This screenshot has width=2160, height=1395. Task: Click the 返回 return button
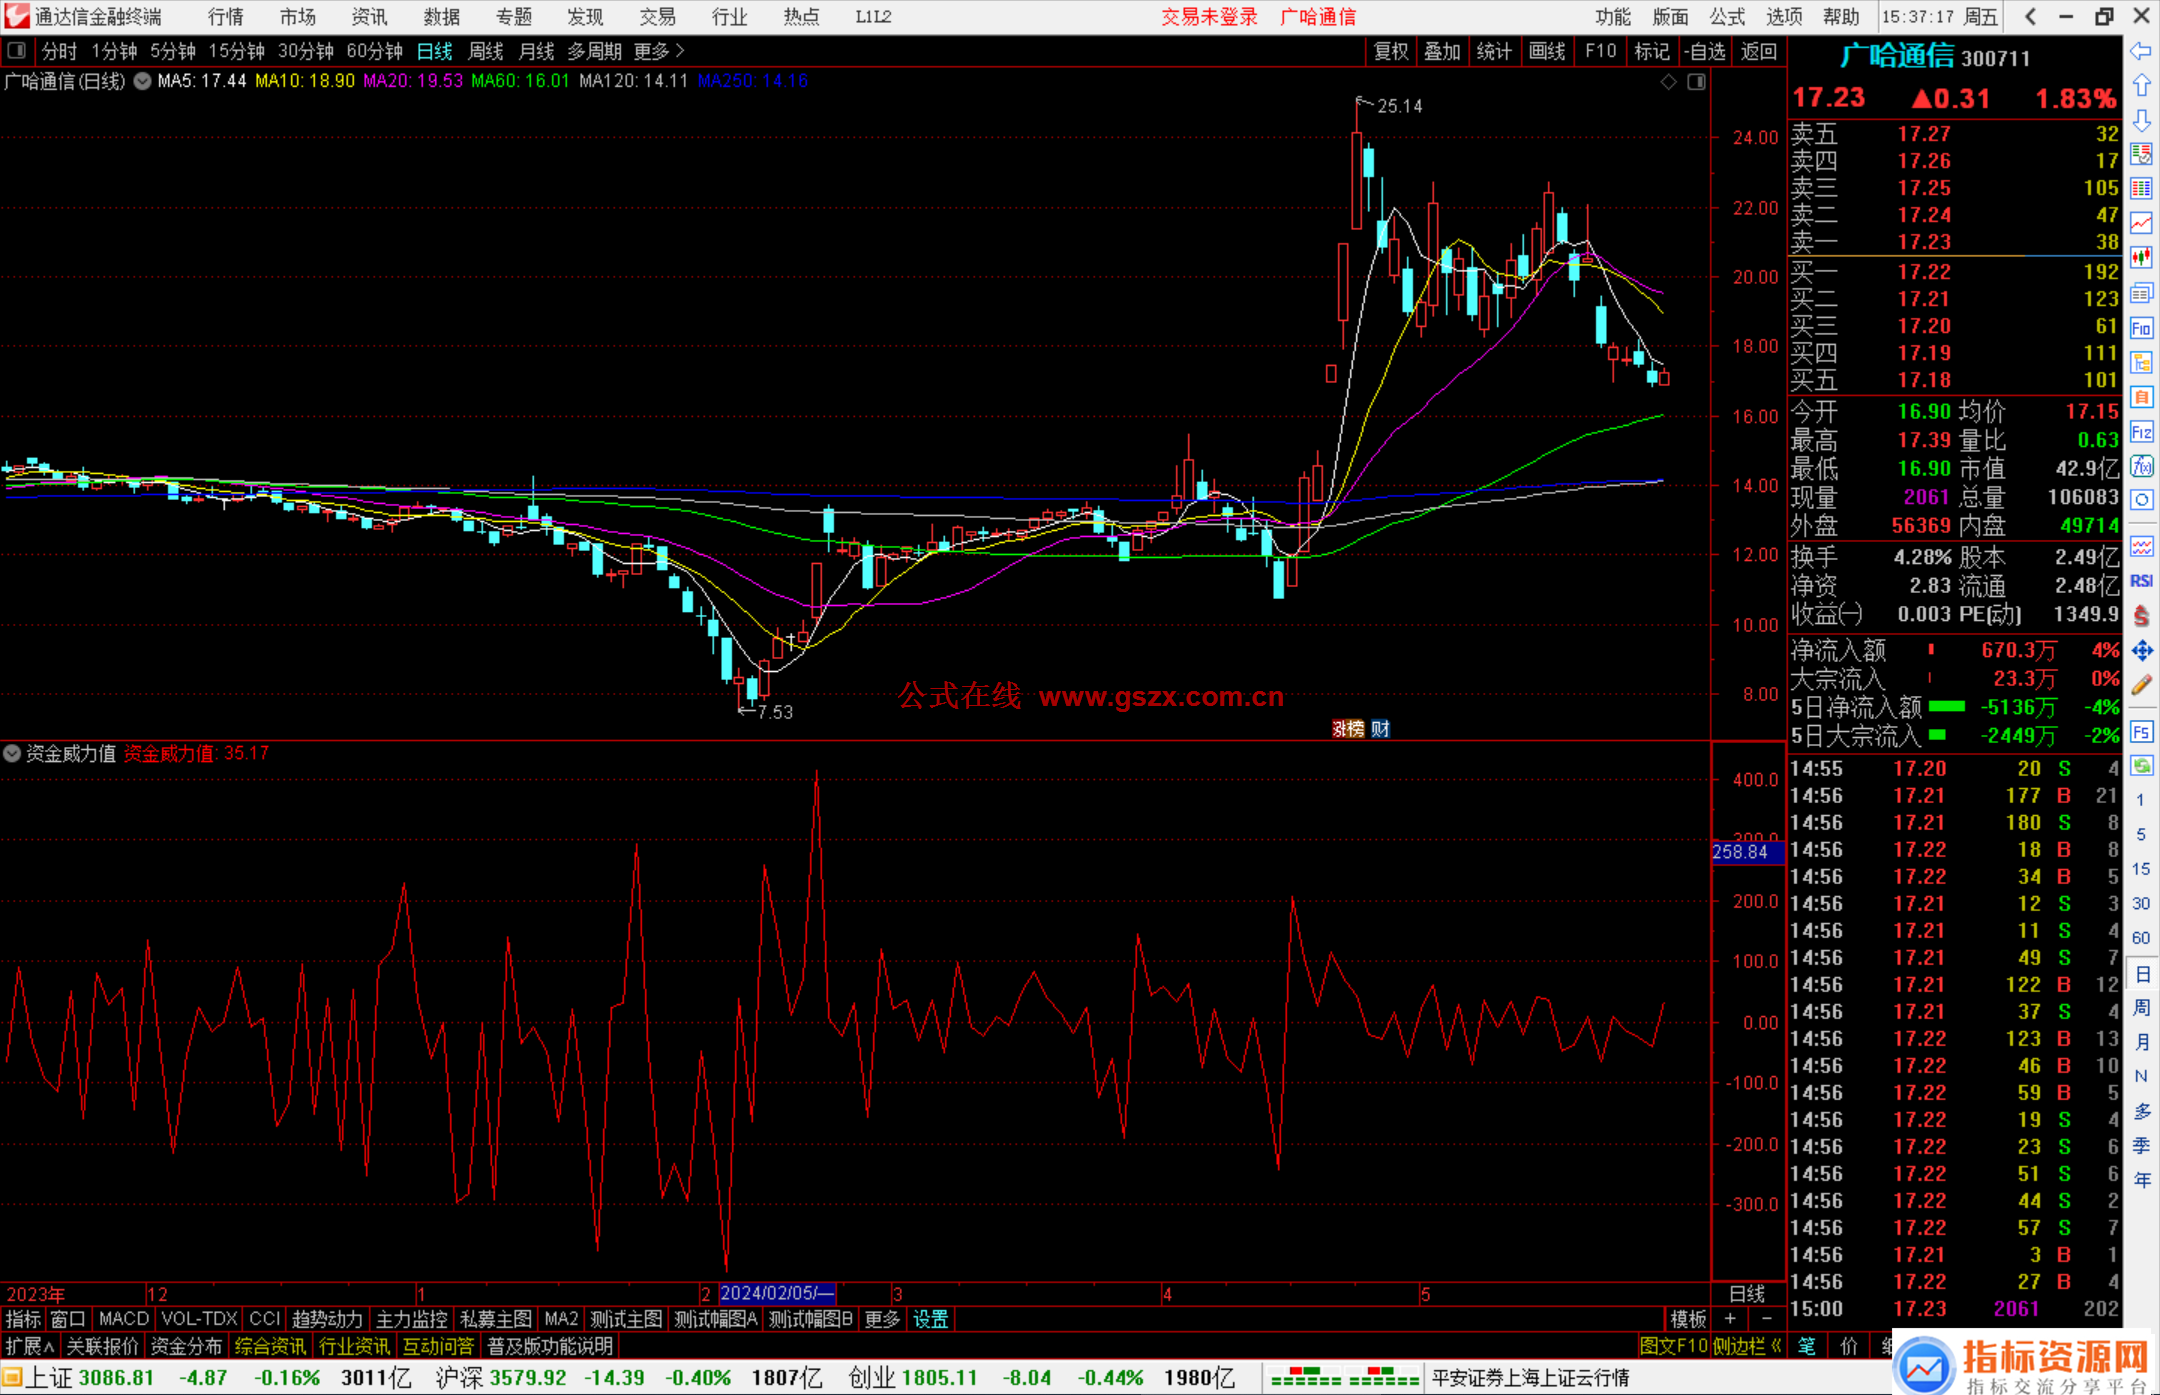pos(1759,51)
